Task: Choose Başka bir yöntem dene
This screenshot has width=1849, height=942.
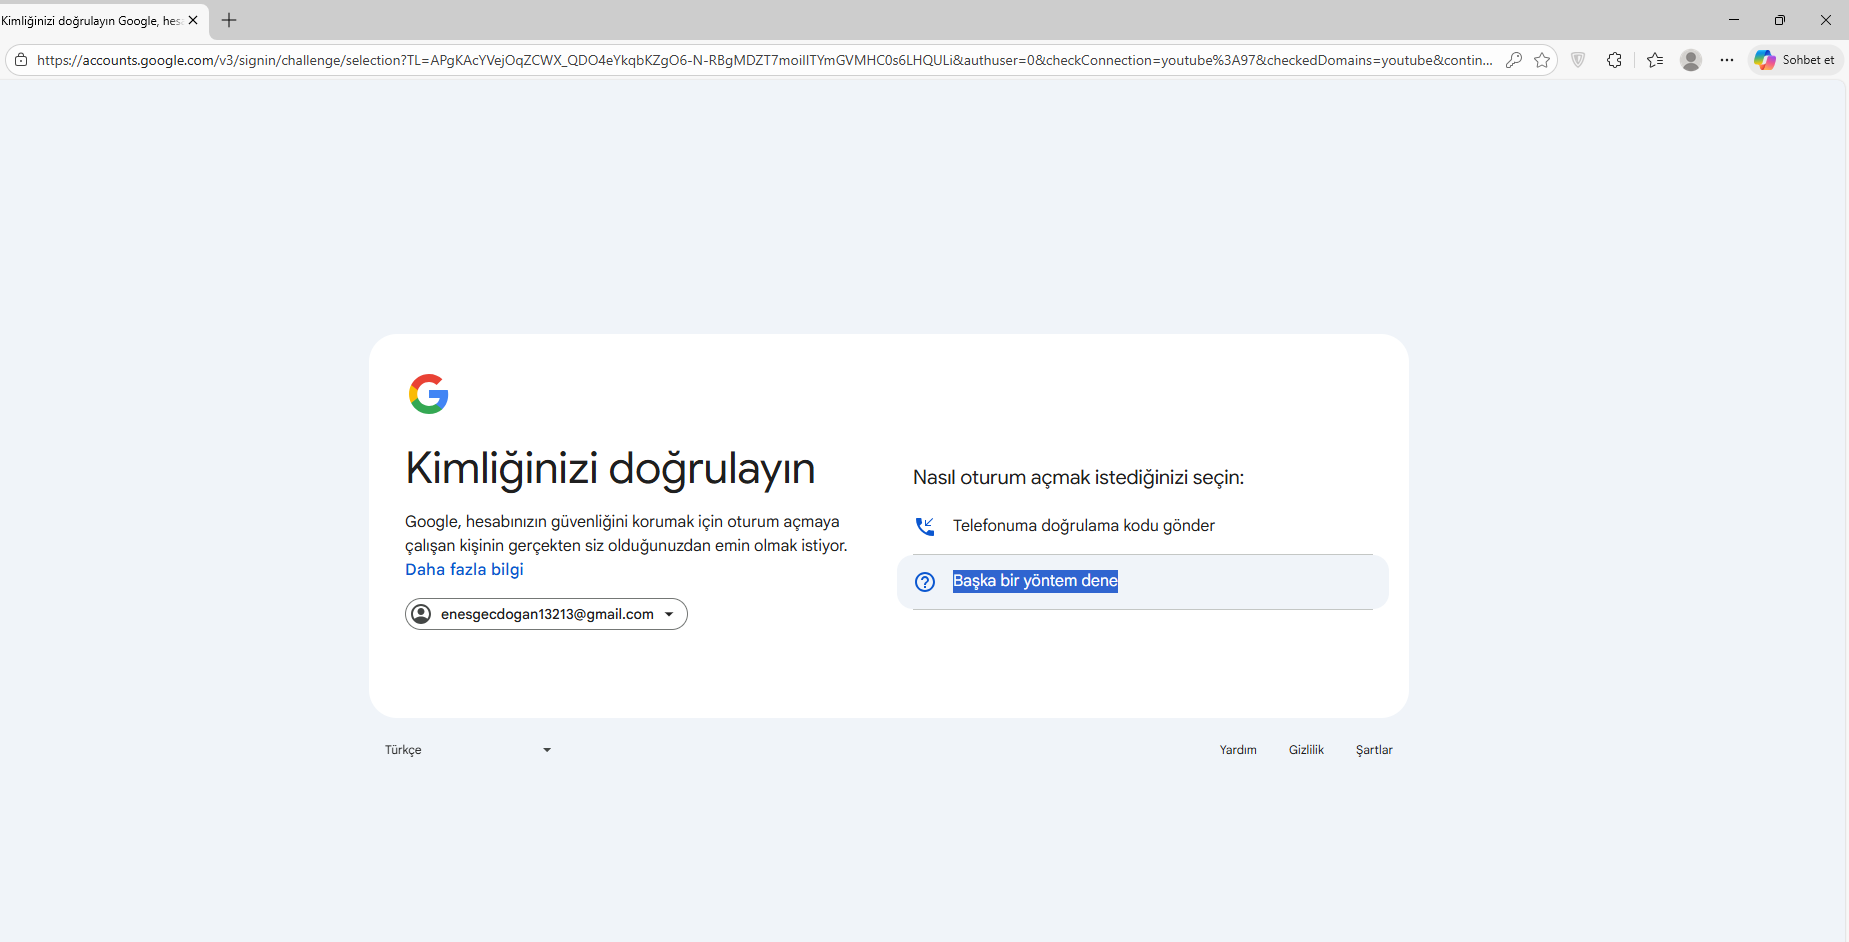Action: pyautogui.click(x=1143, y=582)
